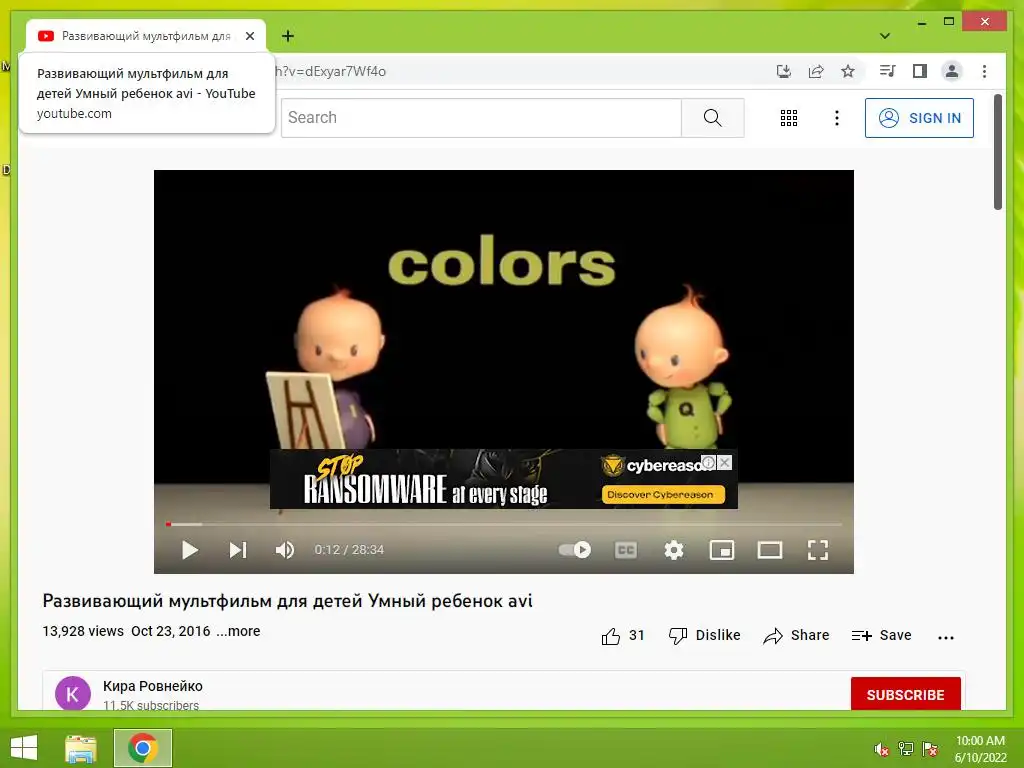Click the address bar URL
Screen dimensions: 1024x768
pyautogui.click(x=330, y=71)
